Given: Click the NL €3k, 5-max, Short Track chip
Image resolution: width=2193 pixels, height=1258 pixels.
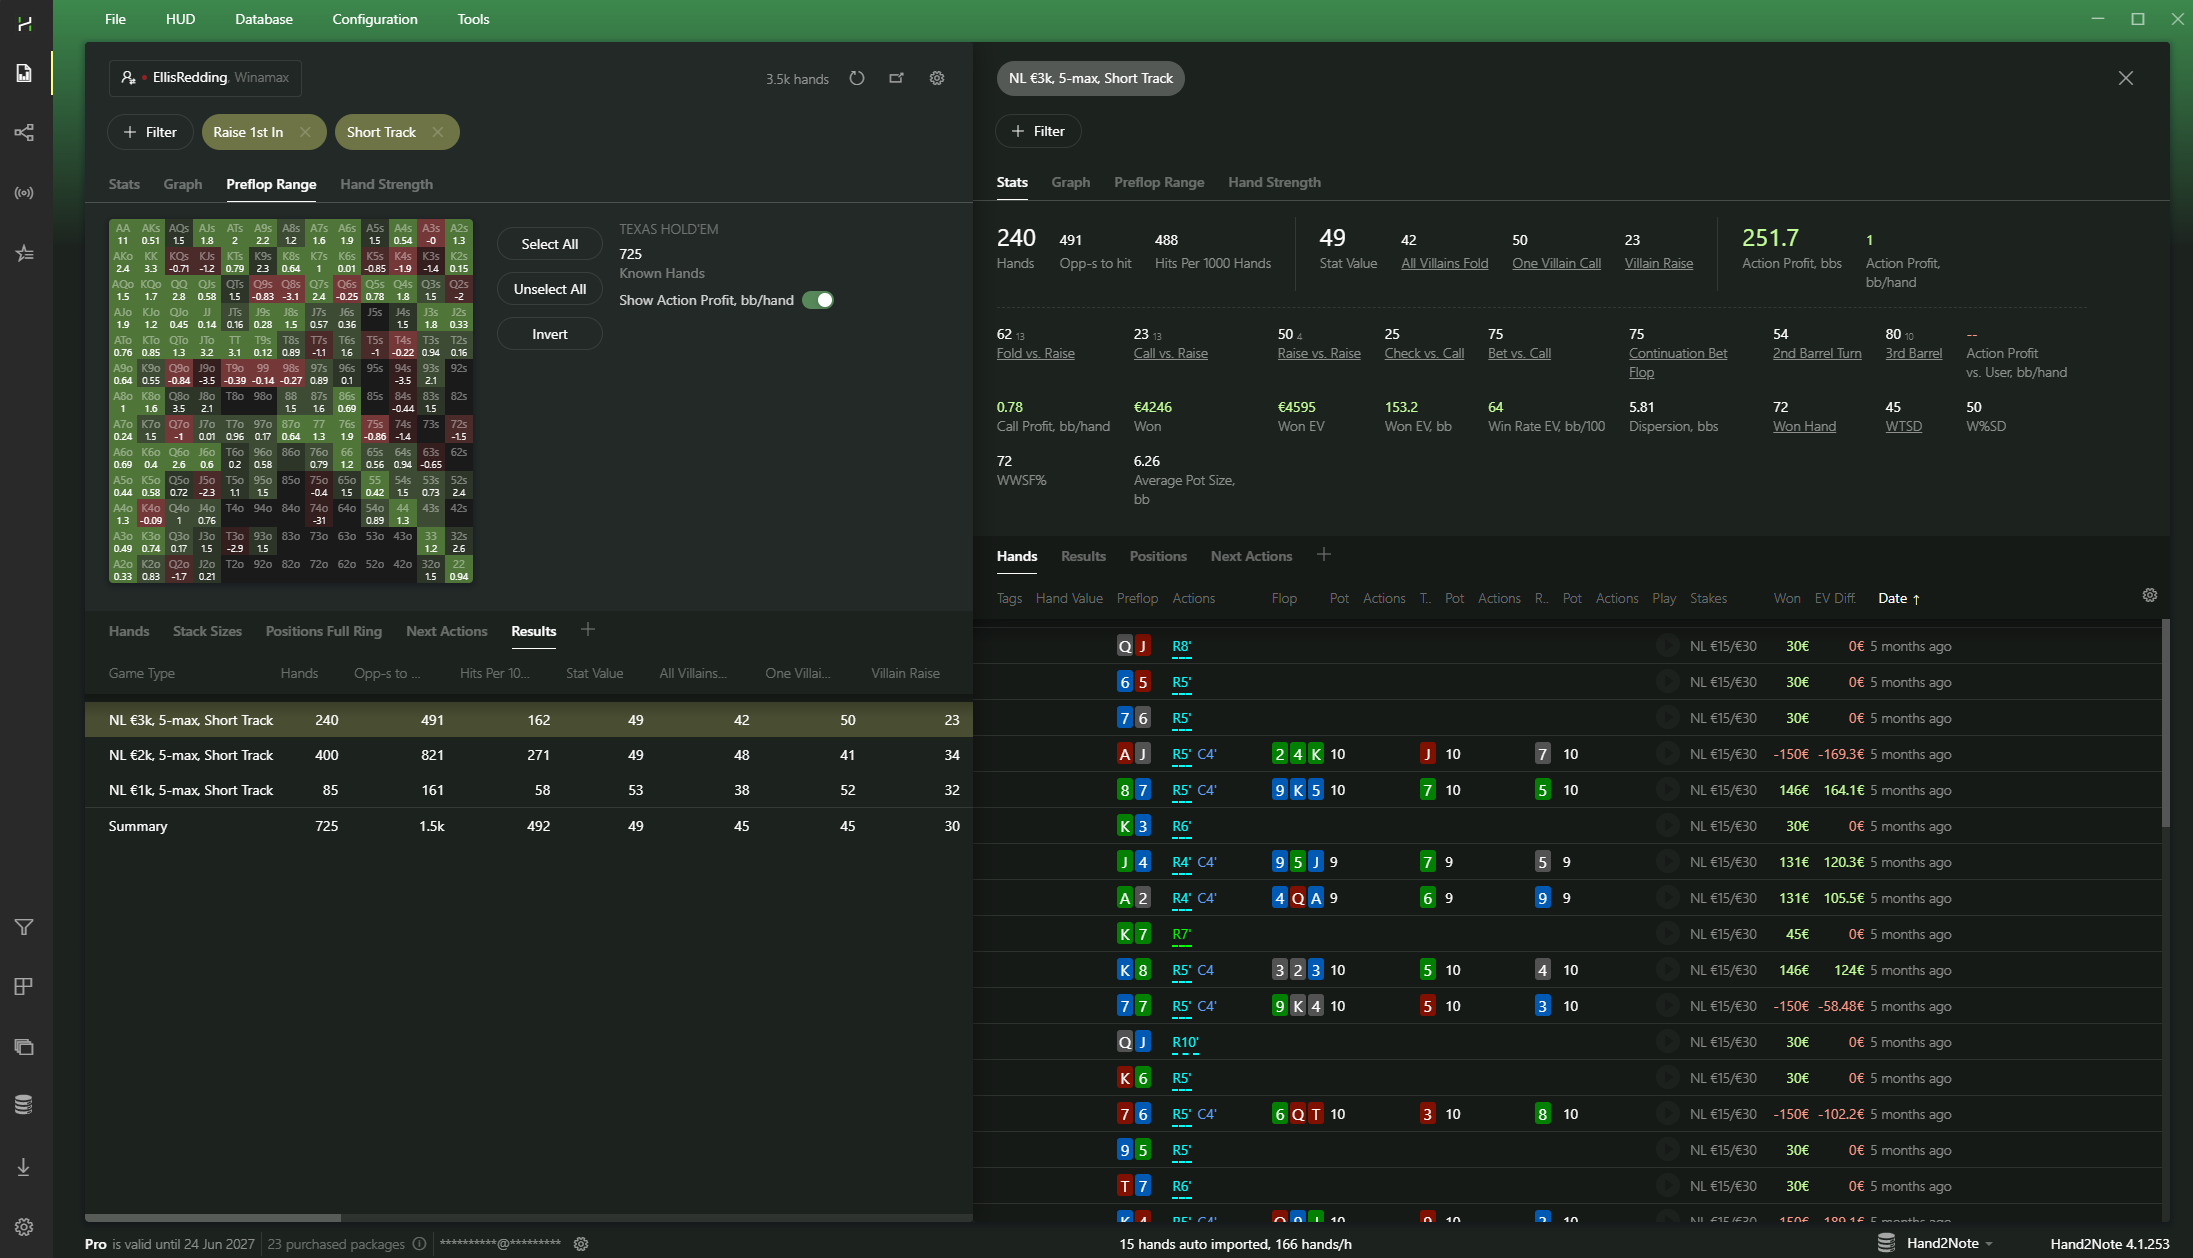Looking at the screenshot, I should point(1091,78).
